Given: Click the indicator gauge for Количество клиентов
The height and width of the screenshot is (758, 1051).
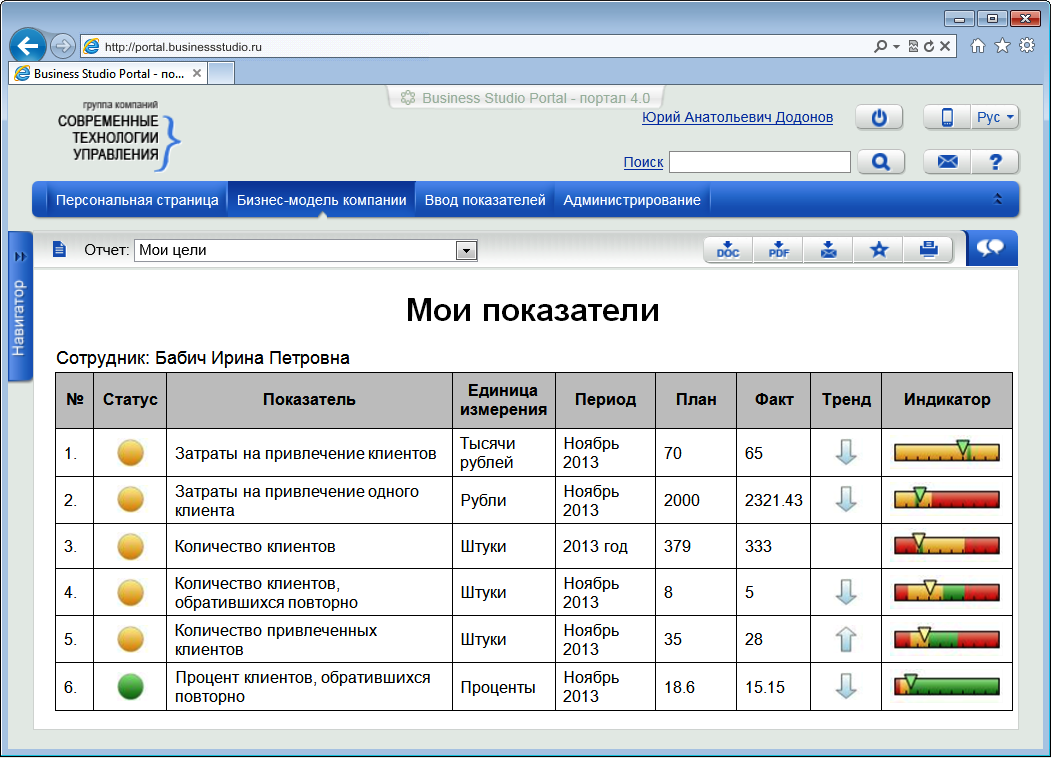Looking at the screenshot, I should (946, 546).
